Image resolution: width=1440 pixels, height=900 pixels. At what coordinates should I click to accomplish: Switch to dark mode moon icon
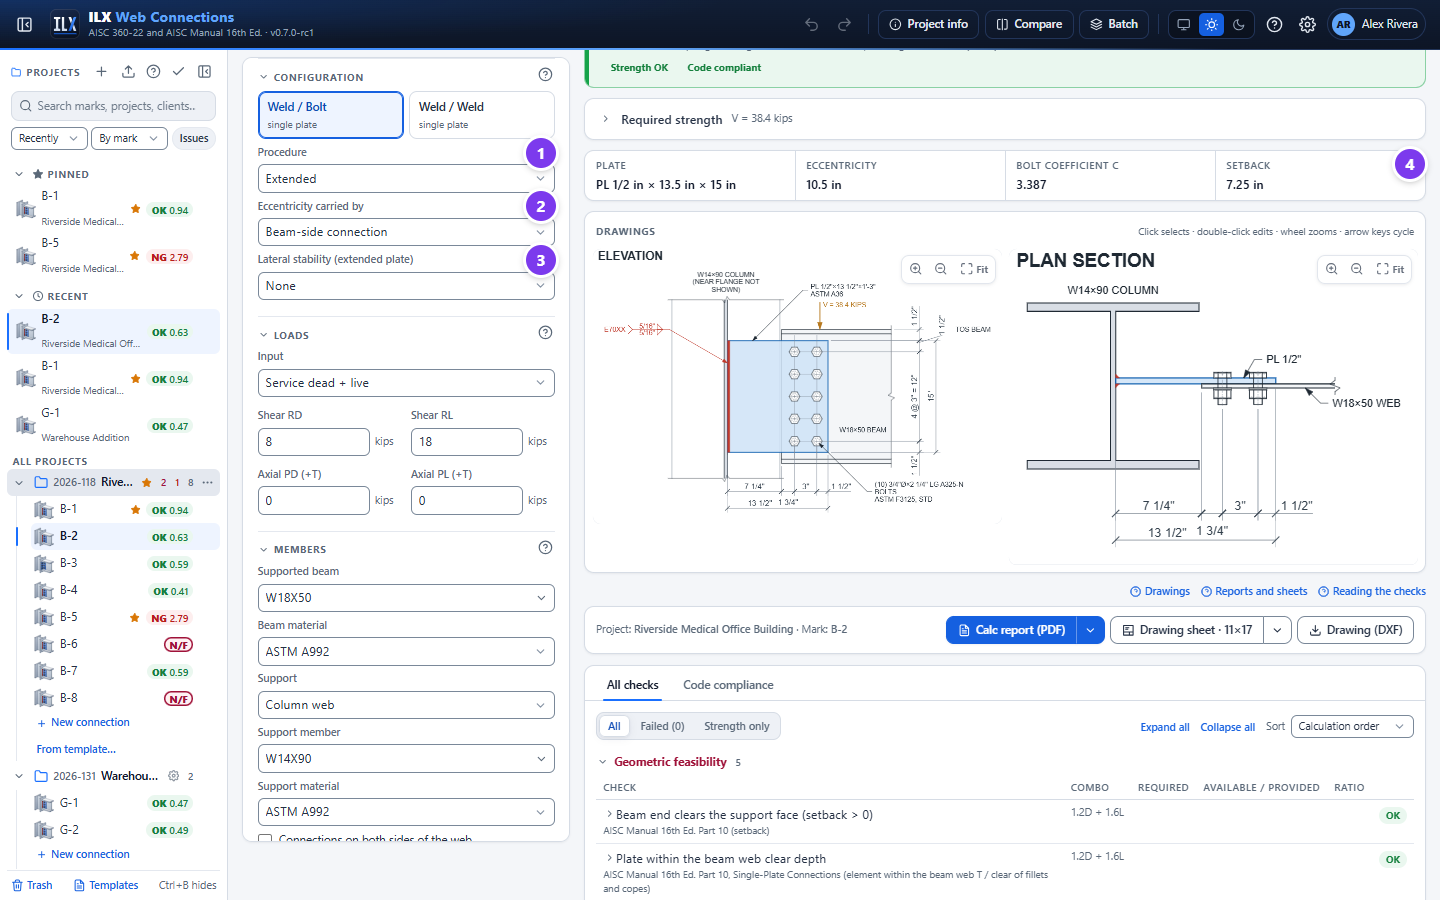1239,24
